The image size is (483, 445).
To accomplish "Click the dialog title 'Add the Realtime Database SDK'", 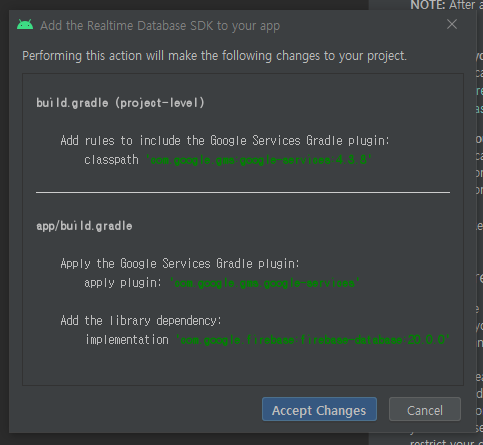I will [x=160, y=26].
